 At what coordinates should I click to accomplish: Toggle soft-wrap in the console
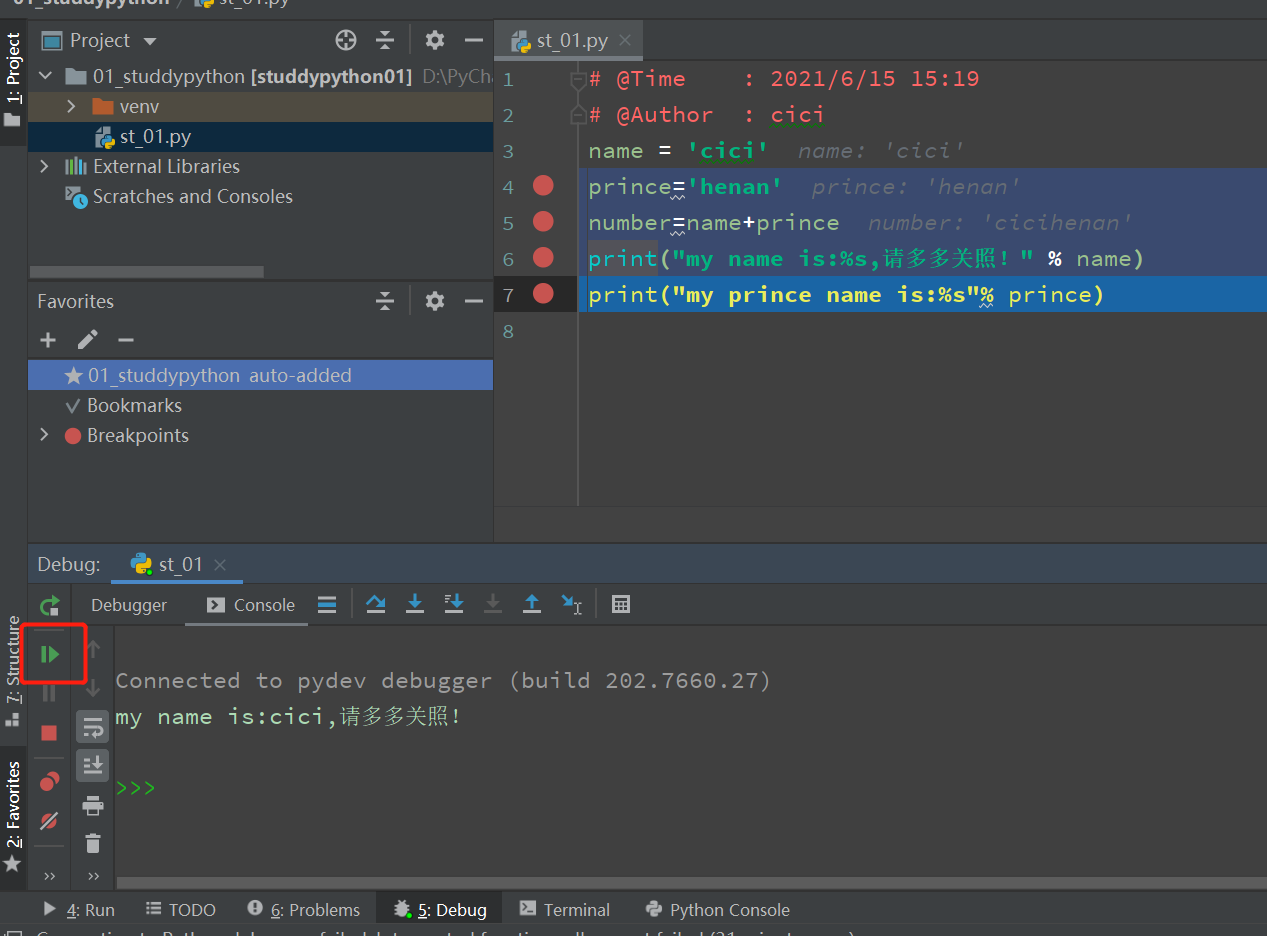(93, 727)
